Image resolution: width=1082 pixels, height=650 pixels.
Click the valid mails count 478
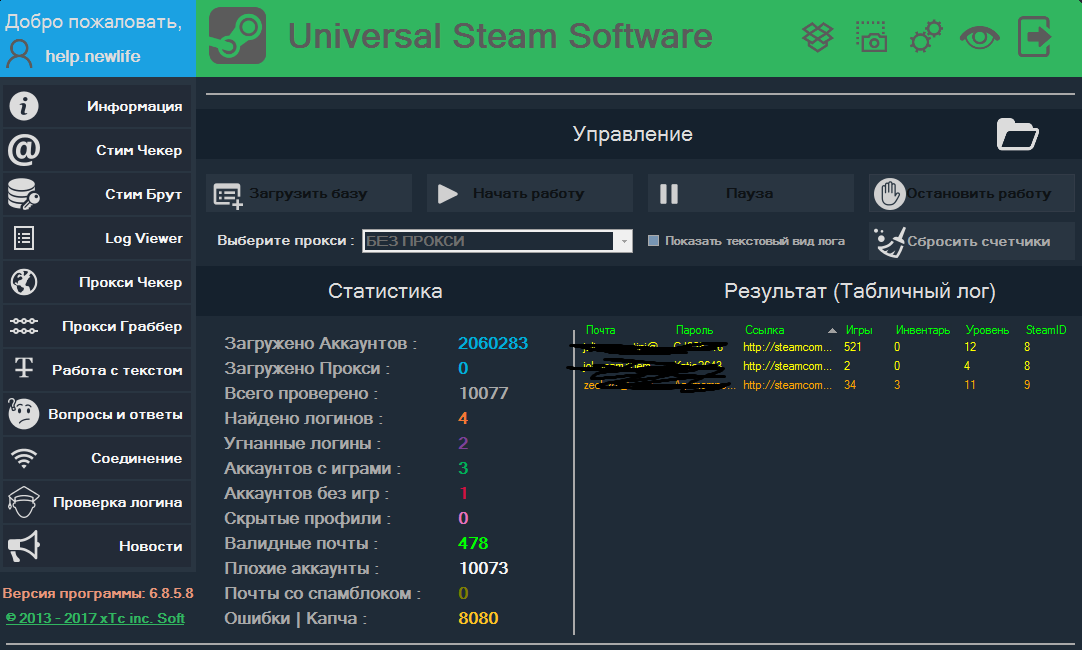pyautogui.click(x=473, y=543)
